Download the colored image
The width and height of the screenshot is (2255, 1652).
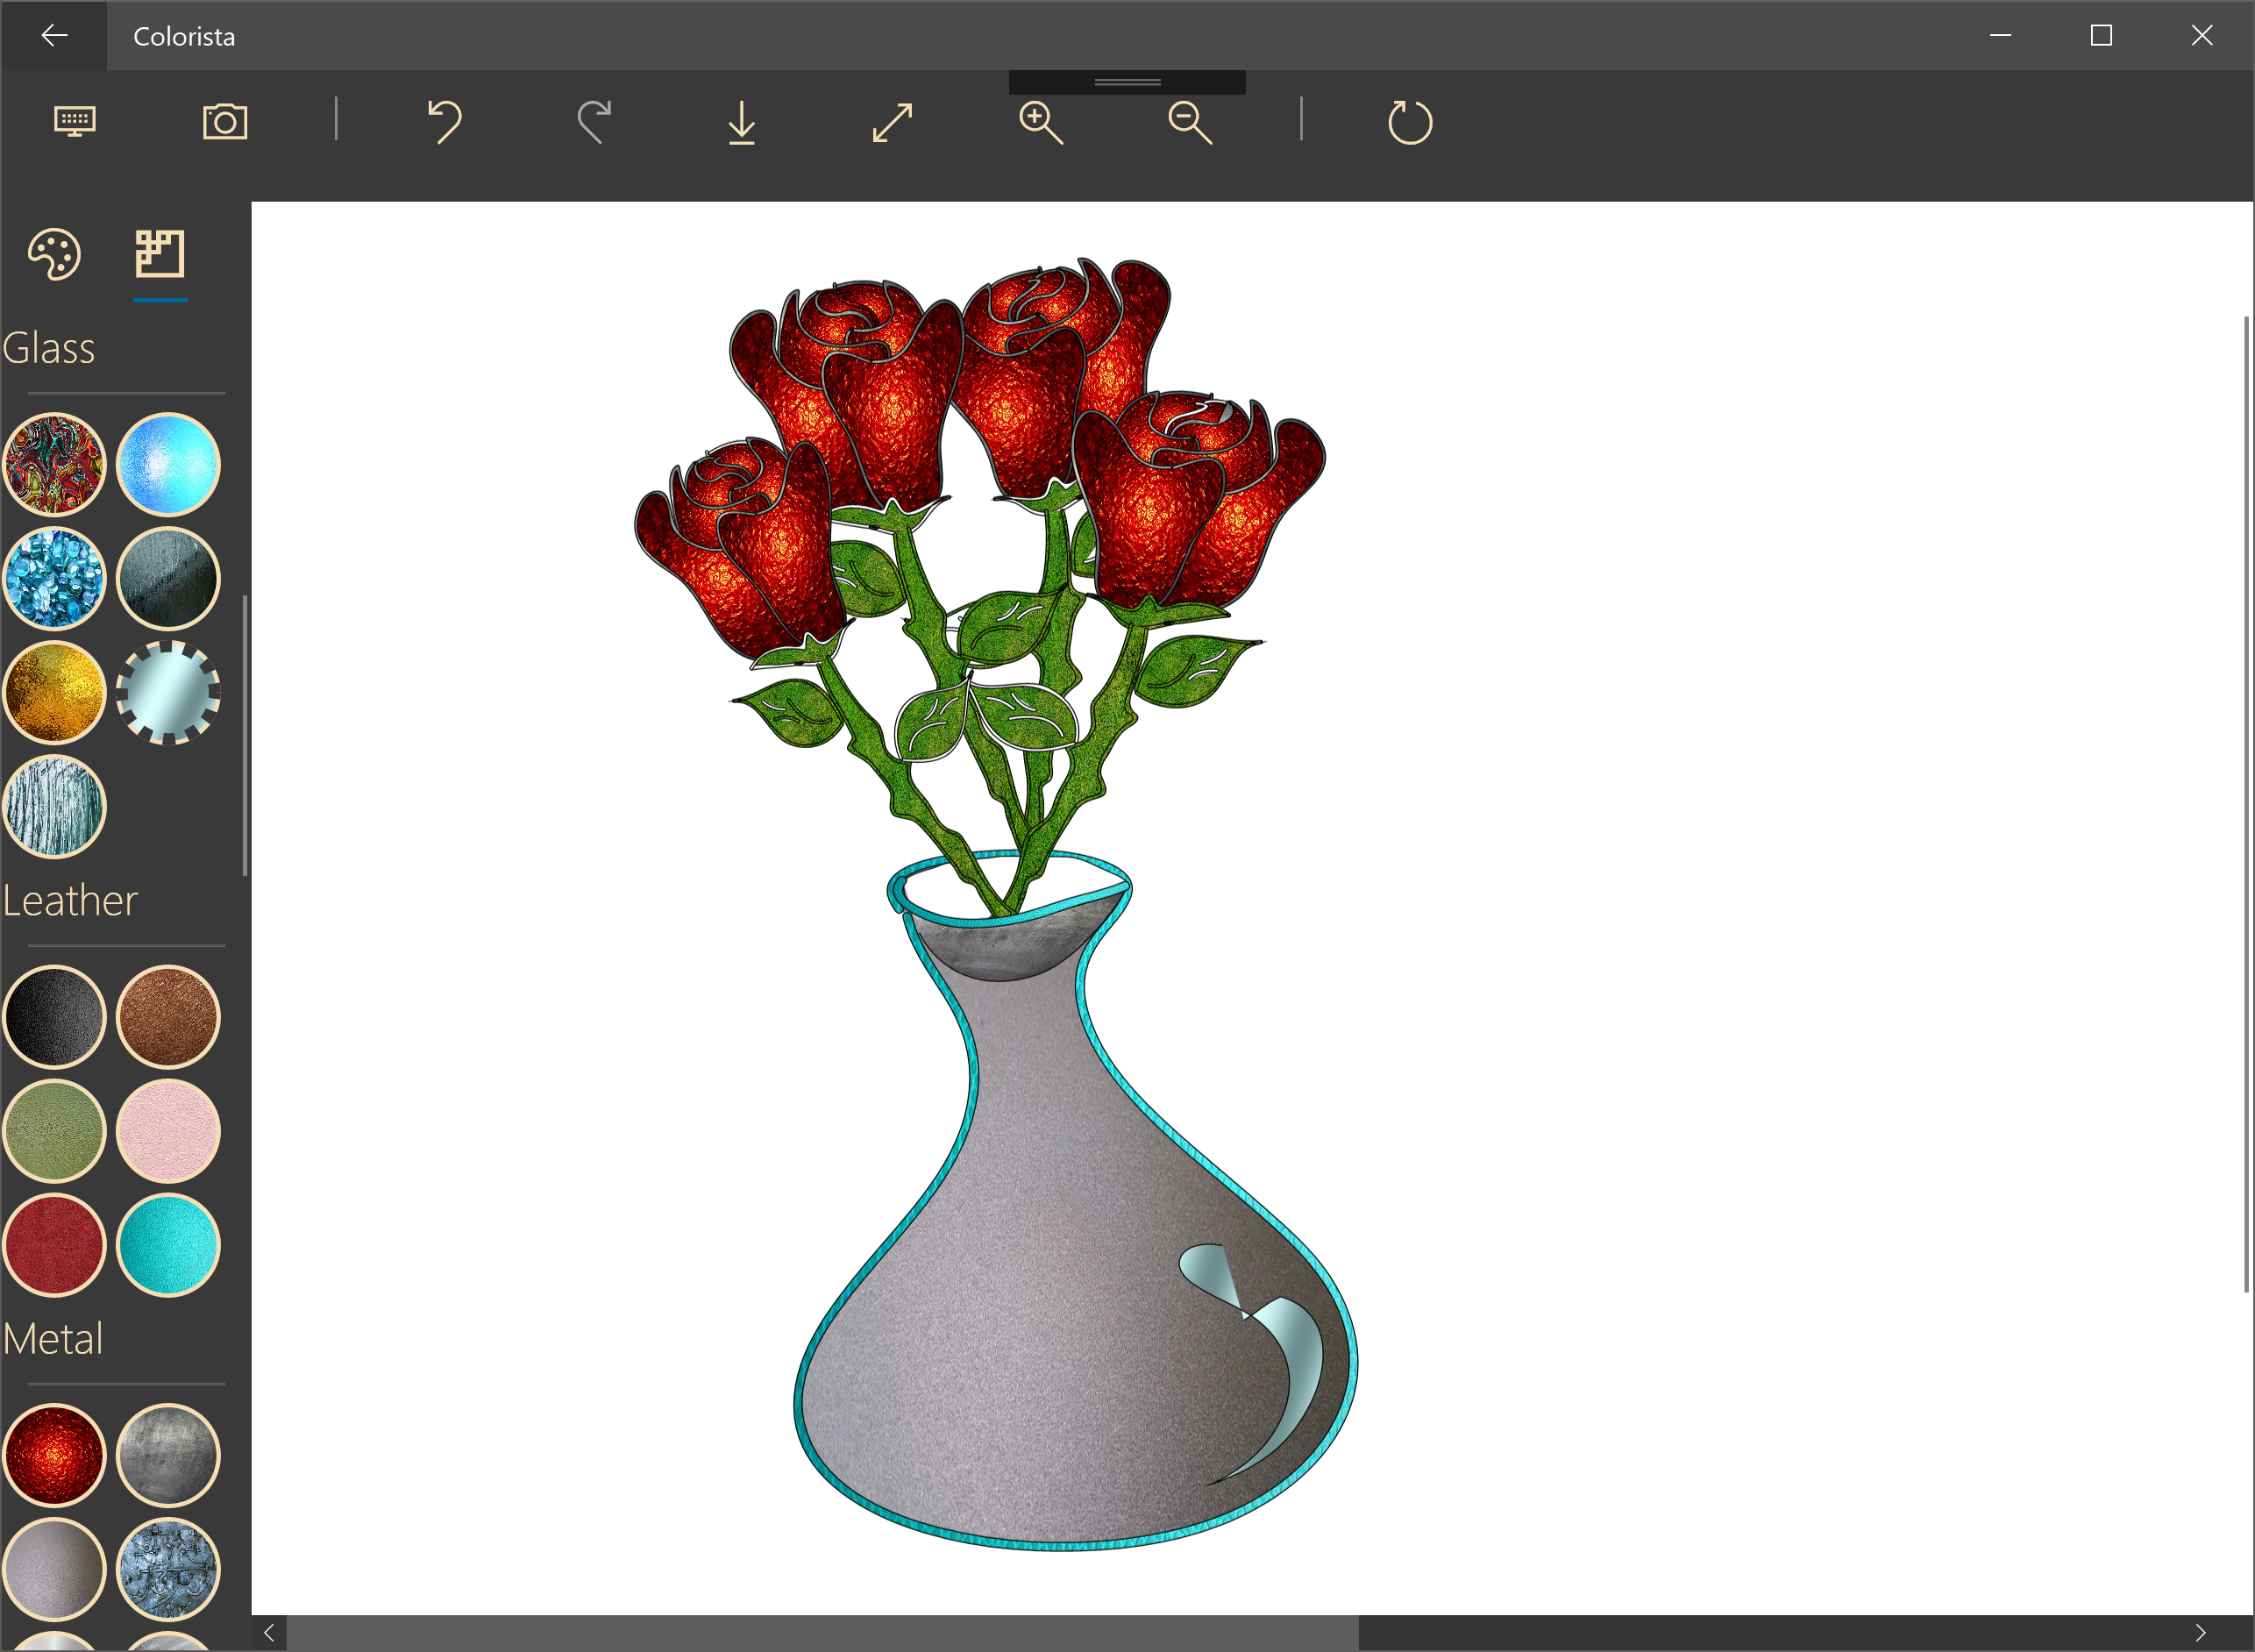click(742, 122)
